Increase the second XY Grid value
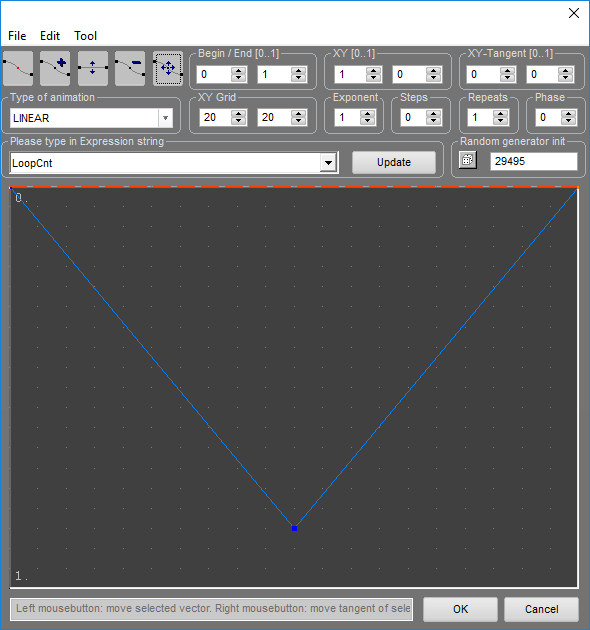 [x=298, y=113]
